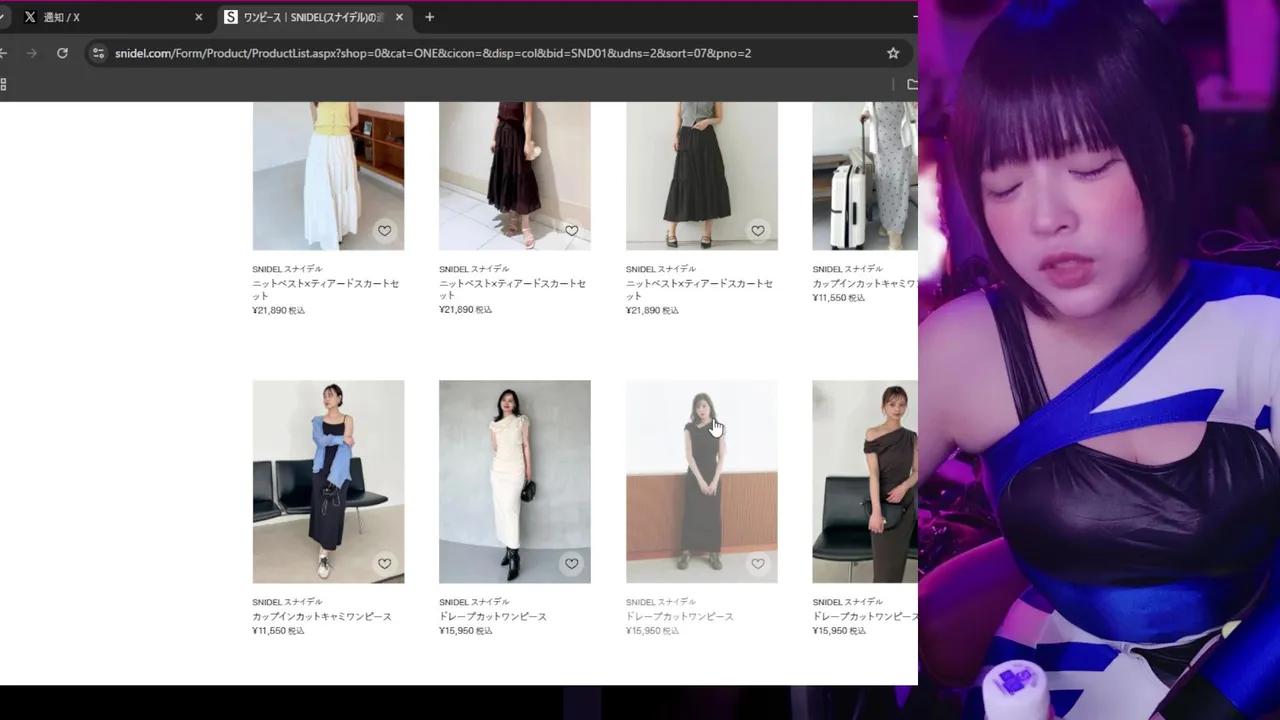Click ¥11,550 price under the suitcase photo item

click(839, 297)
